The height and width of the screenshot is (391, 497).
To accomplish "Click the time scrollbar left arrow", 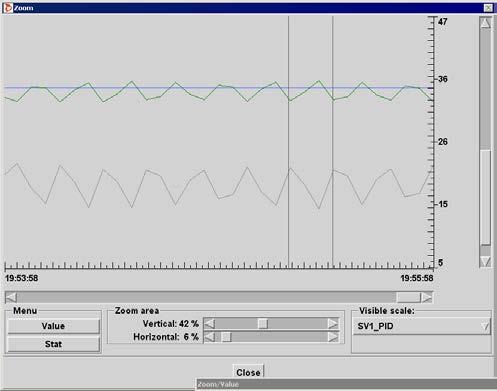I will point(11,297).
